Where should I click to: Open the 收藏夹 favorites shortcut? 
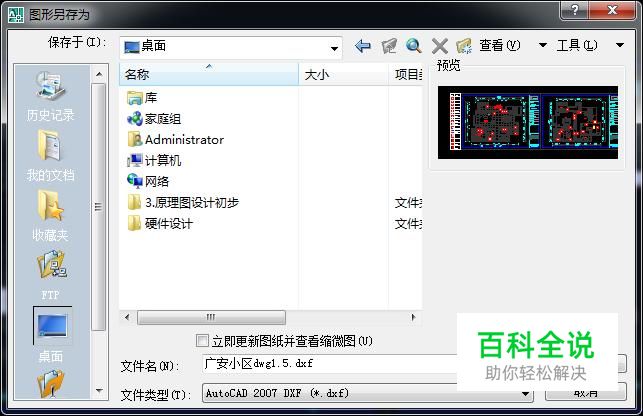tap(50, 216)
